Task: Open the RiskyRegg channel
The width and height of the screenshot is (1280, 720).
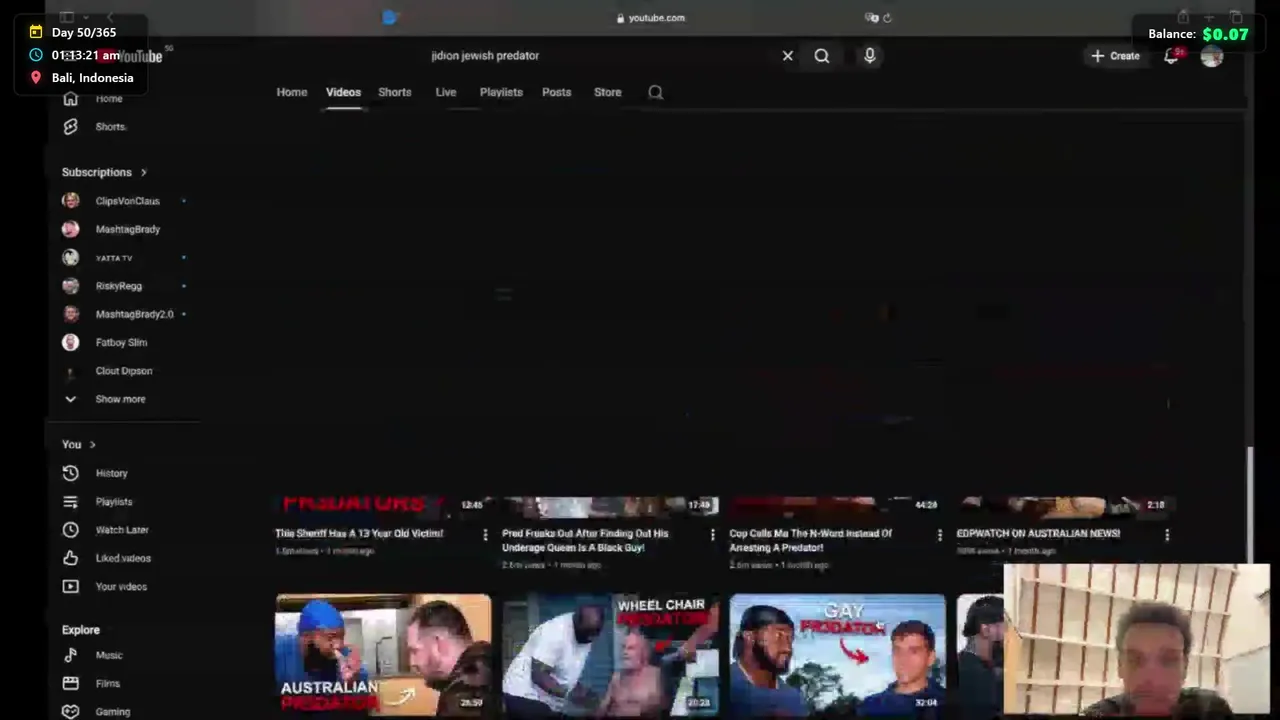Action: tap(118, 286)
